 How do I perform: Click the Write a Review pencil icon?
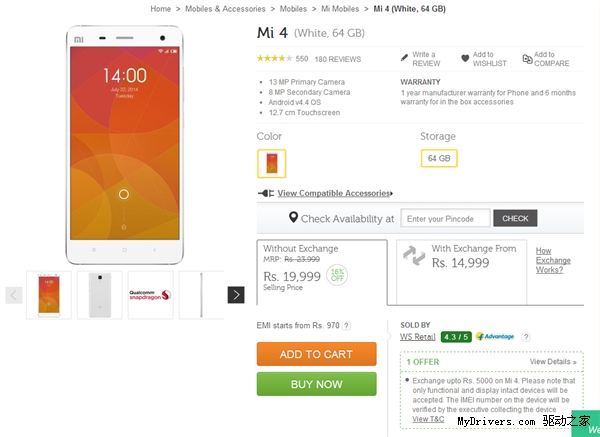(x=404, y=59)
